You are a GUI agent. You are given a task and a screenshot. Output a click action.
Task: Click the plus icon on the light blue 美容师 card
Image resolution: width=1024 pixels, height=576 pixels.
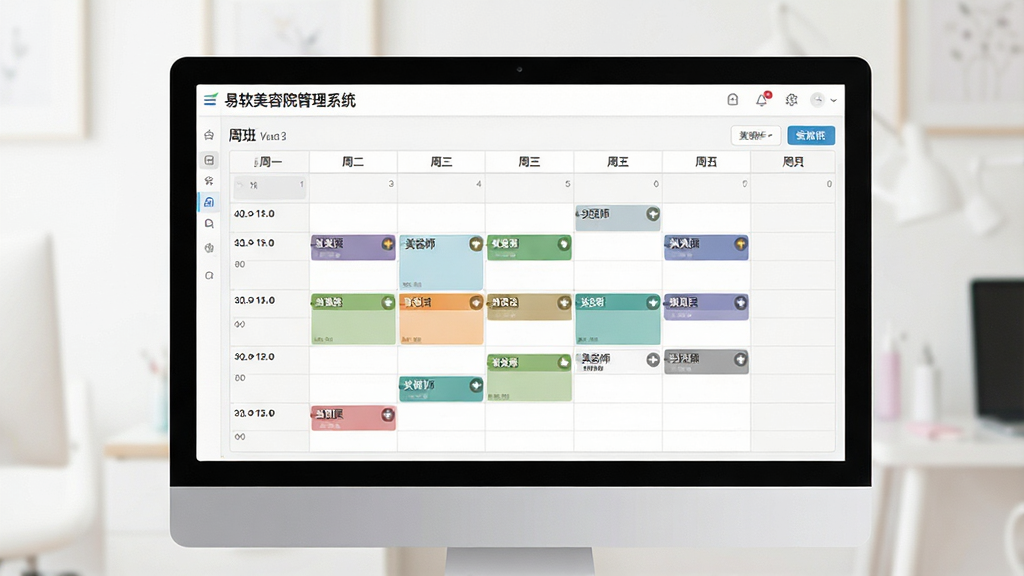(475, 244)
